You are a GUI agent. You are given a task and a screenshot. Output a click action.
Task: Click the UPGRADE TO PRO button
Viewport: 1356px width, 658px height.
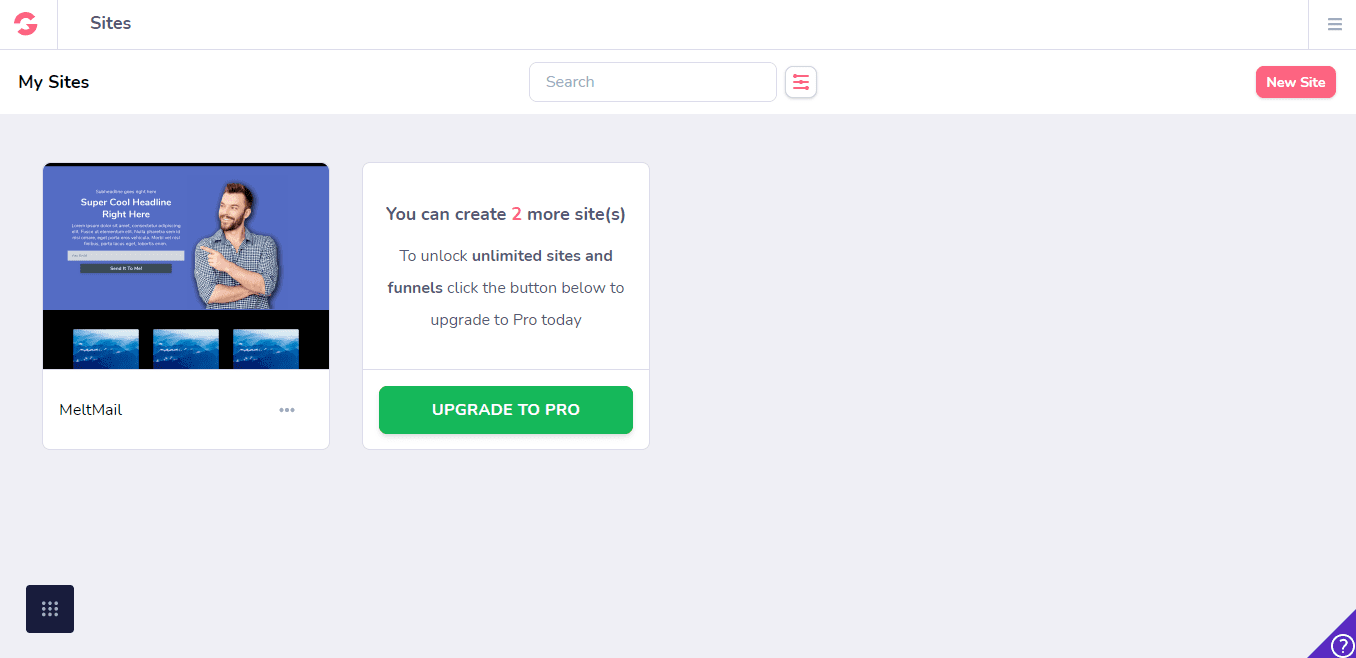(x=506, y=410)
